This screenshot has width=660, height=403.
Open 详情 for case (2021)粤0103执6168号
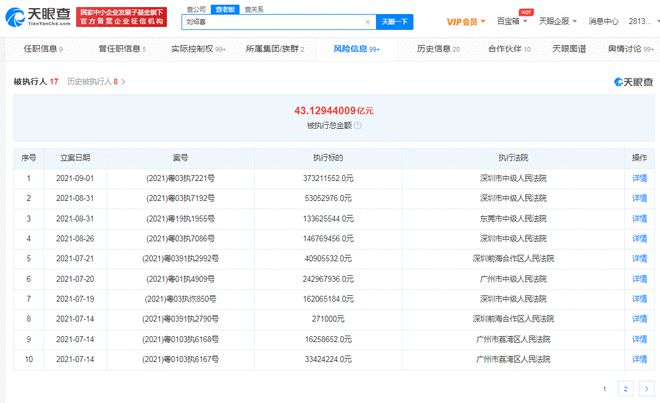pos(639,339)
